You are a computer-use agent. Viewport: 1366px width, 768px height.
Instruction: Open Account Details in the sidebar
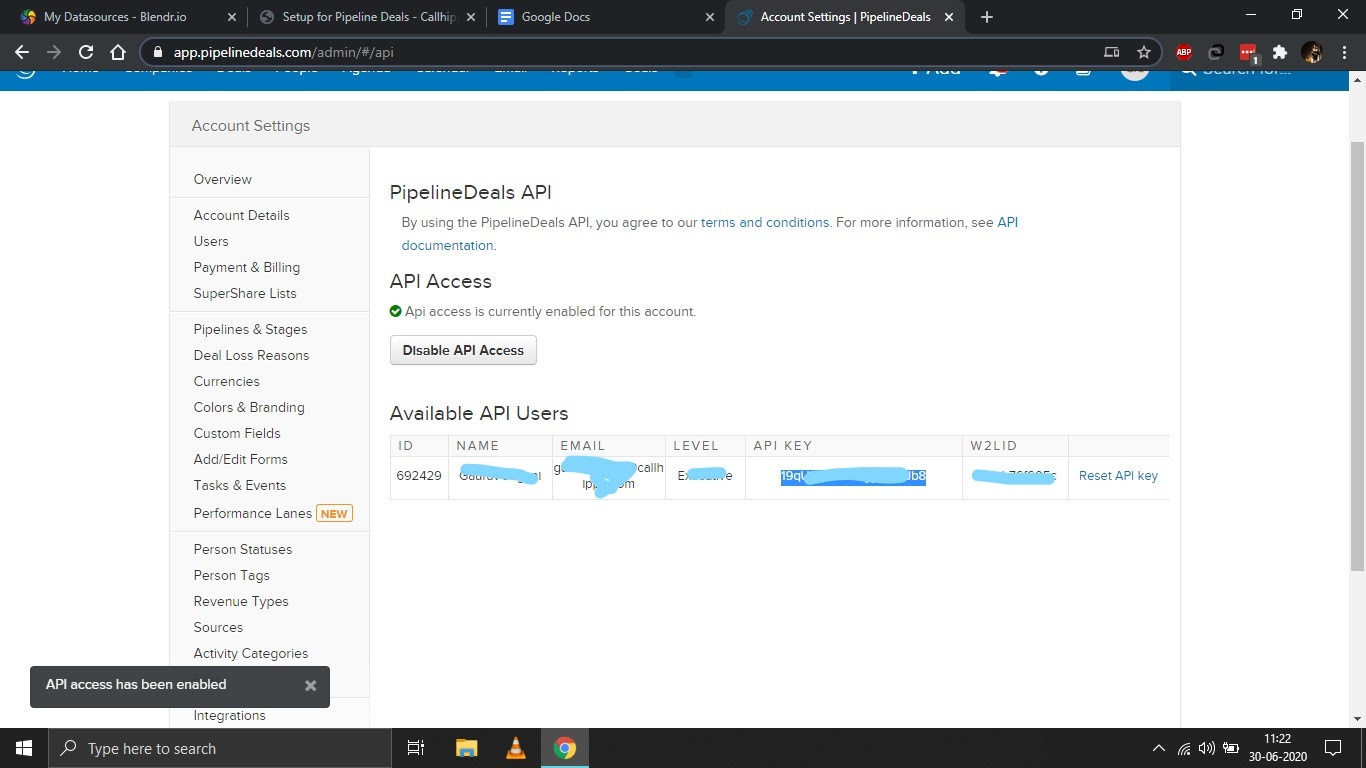pos(242,216)
